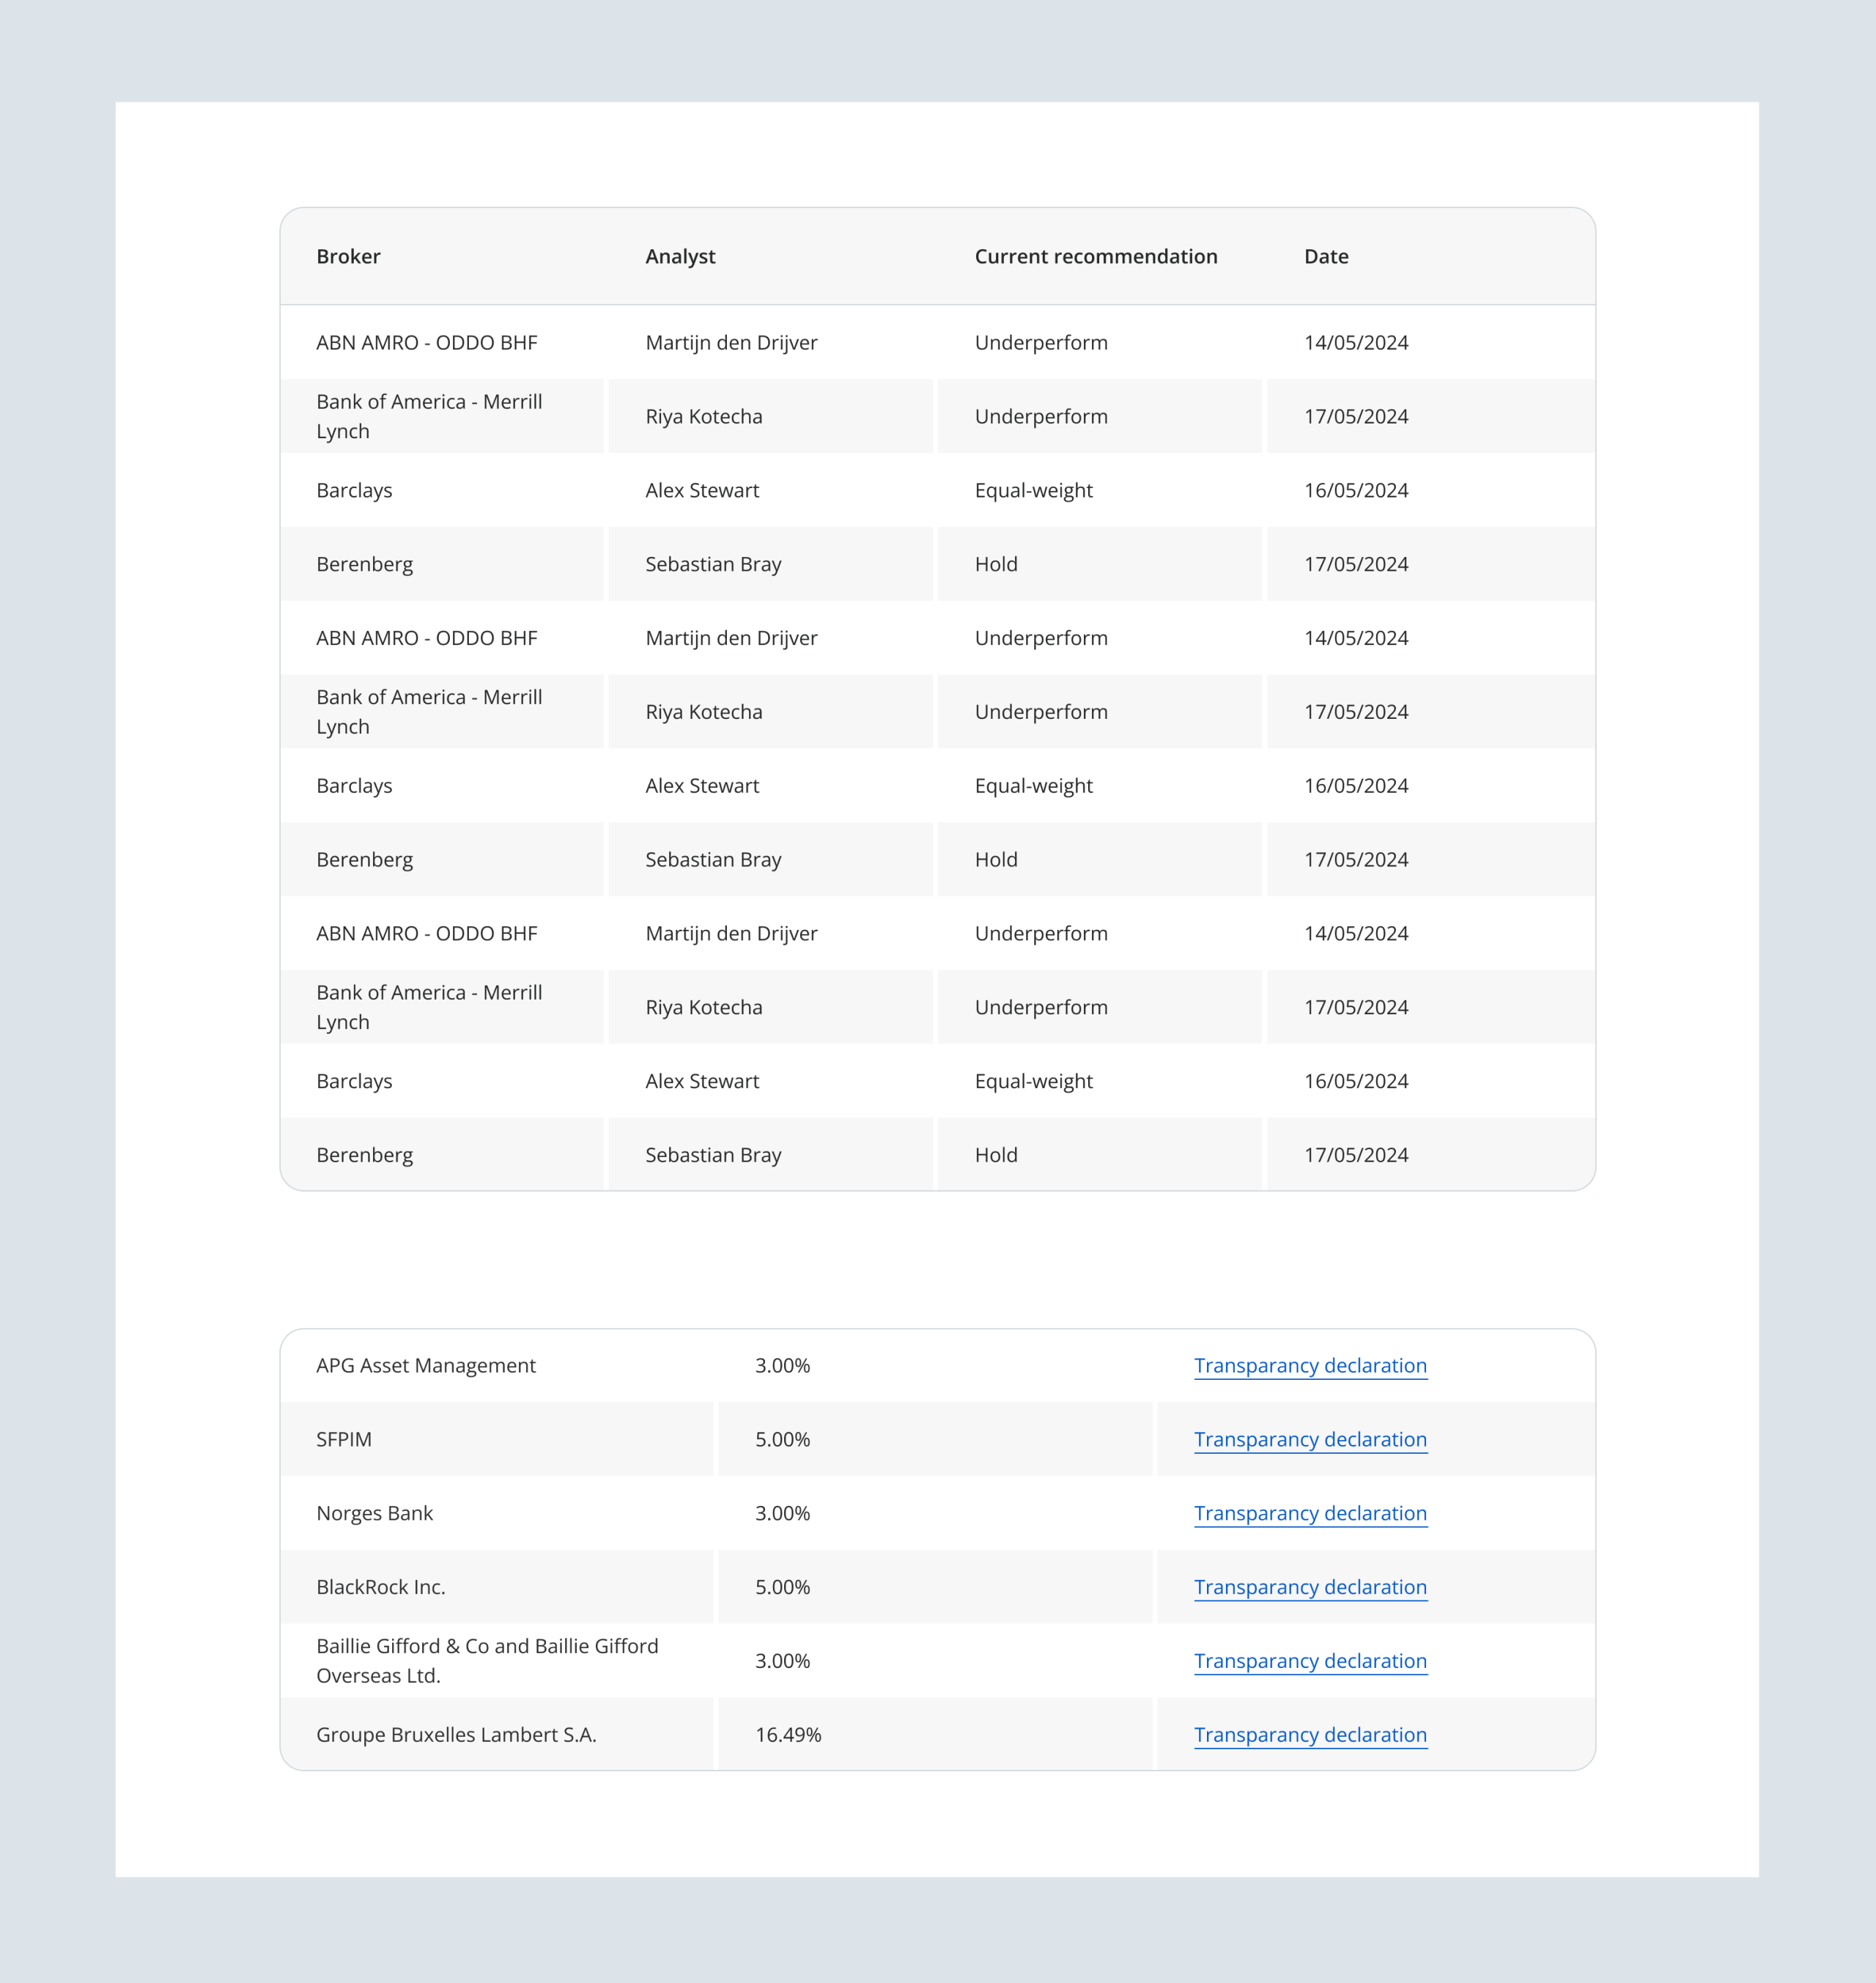Image resolution: width=1876 pixels, height=1983 pixels.
Task: Open SFPIM's Transparancy declaration link
Action: 1310,1439
